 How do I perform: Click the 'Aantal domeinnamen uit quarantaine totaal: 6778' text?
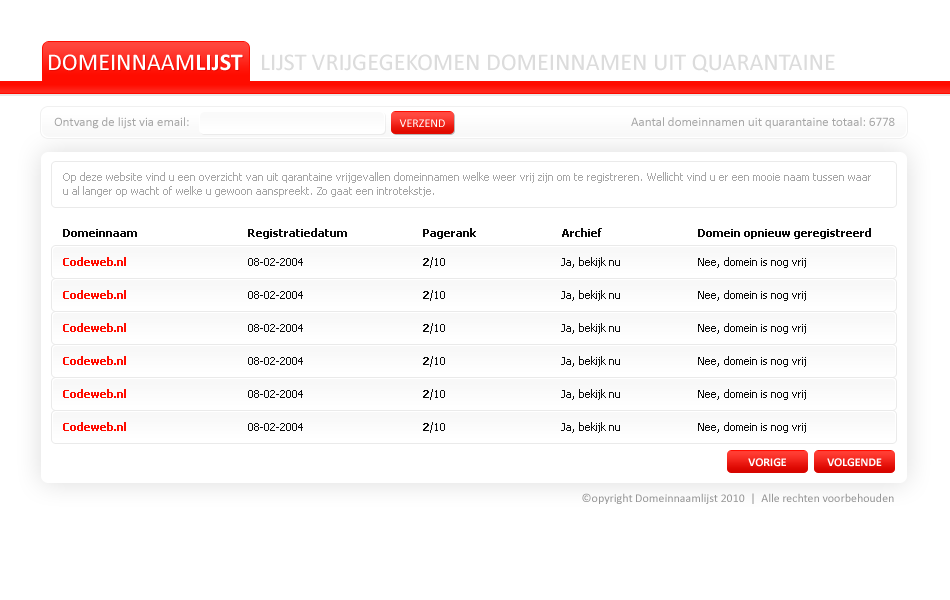763,122
